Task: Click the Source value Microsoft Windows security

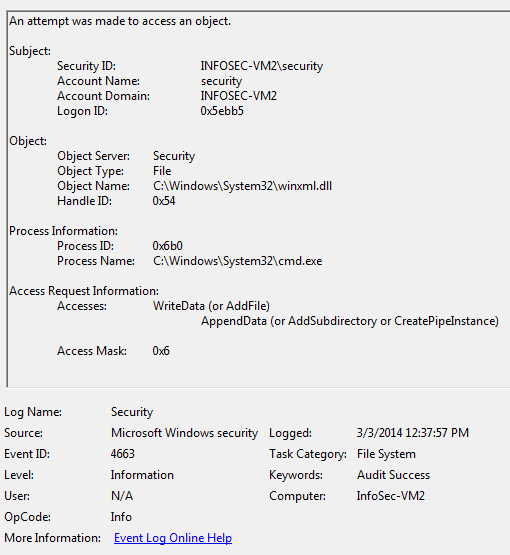Action: pyautogui.click(x=184, y=433)
